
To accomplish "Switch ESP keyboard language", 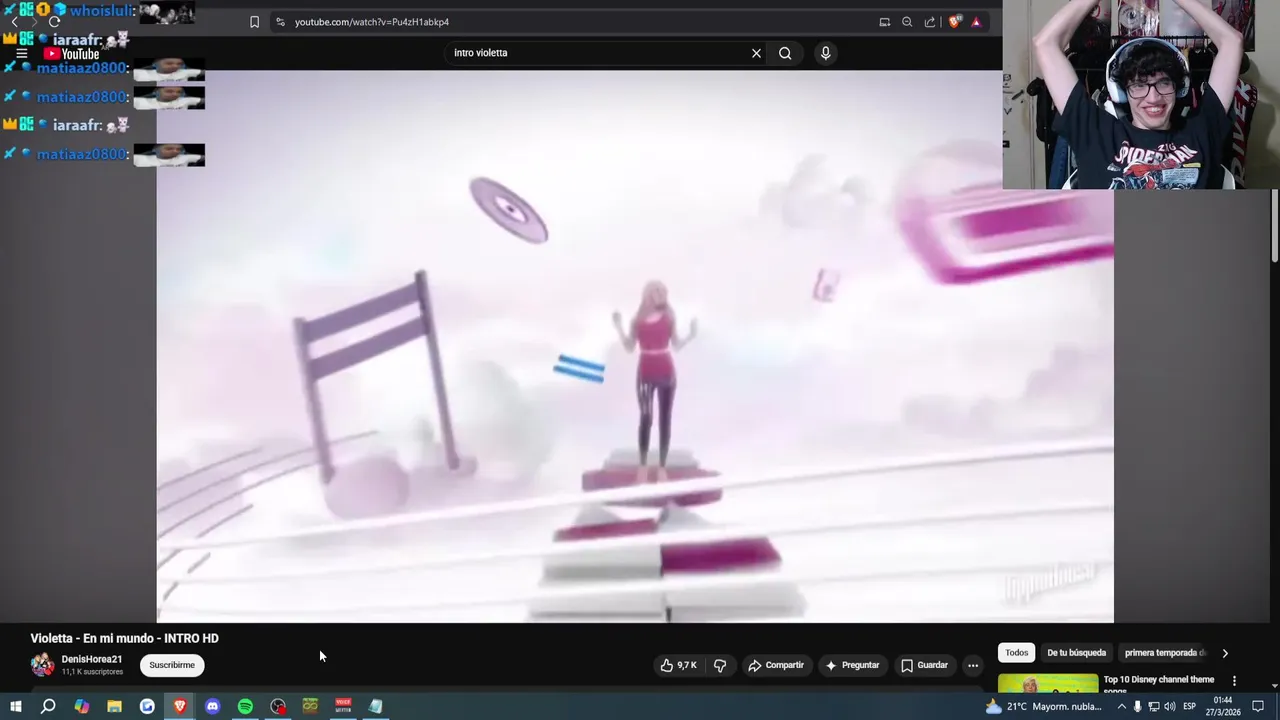I will [x=1190, y=706].
